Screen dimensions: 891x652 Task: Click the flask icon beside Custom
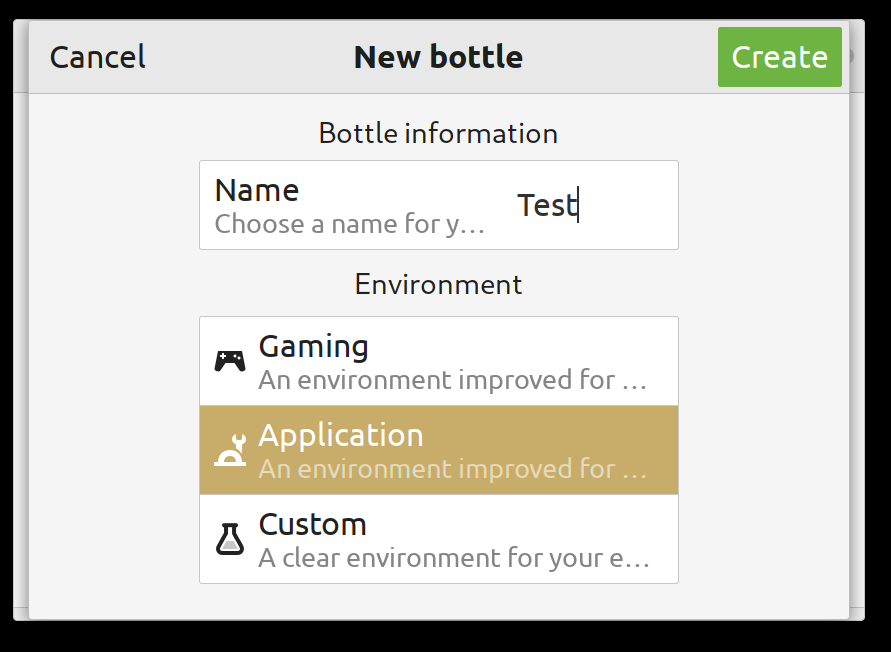pos(231,538)
